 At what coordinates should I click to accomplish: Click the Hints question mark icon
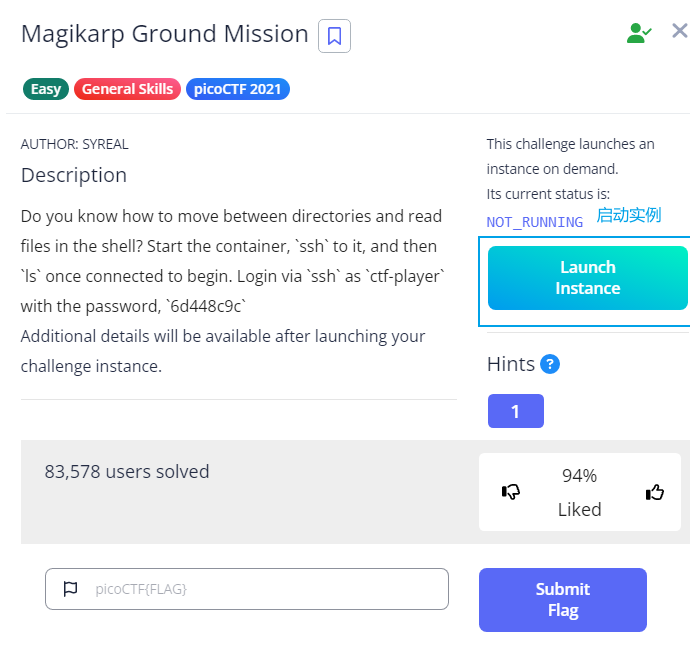(x=550, y=364)
